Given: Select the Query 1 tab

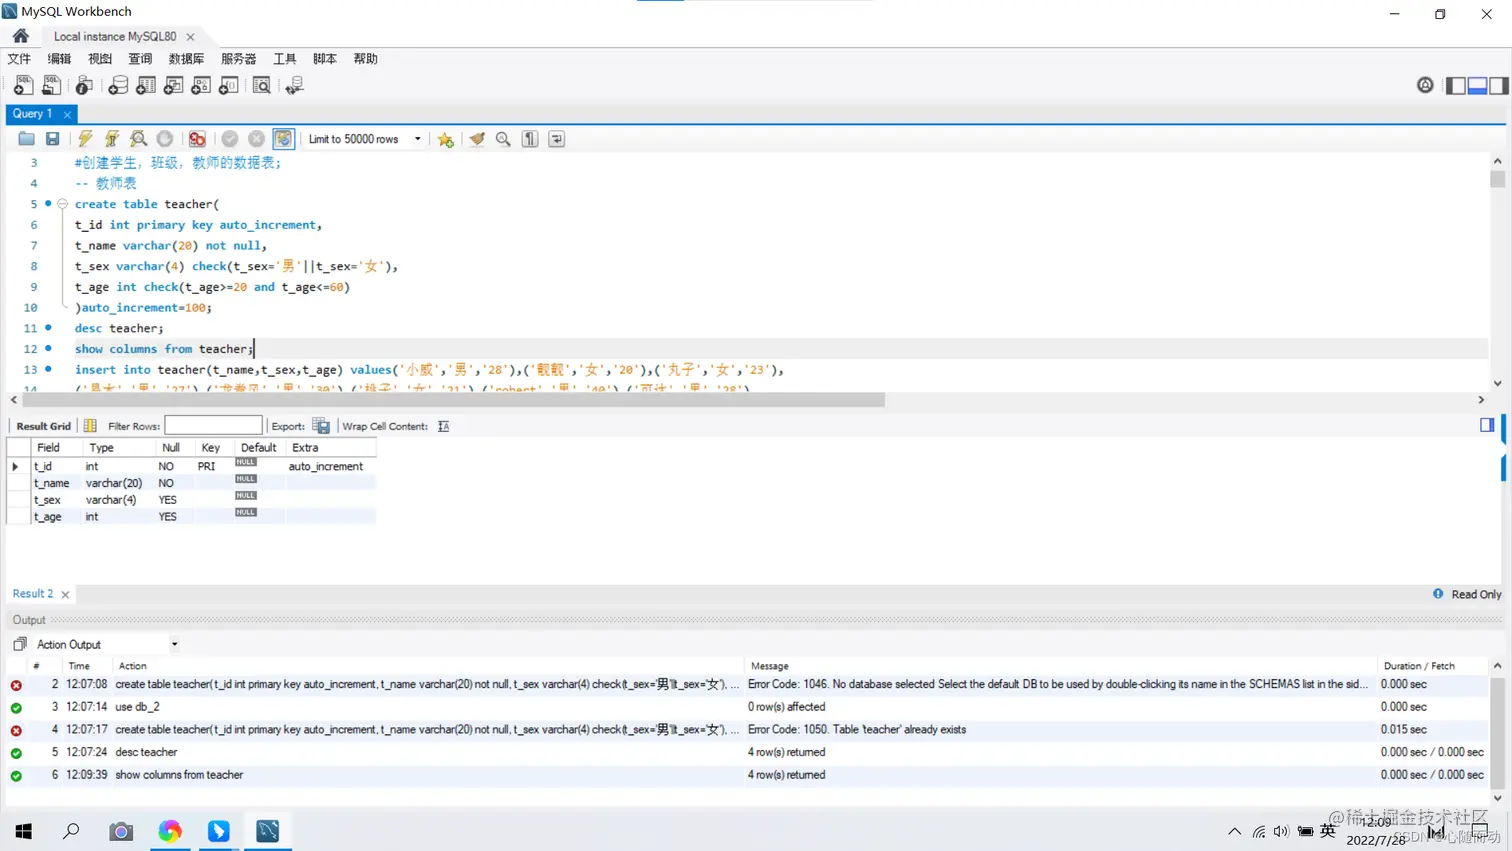Looking at the screenshot, I should pyautogui.click(x=33, y=114).
